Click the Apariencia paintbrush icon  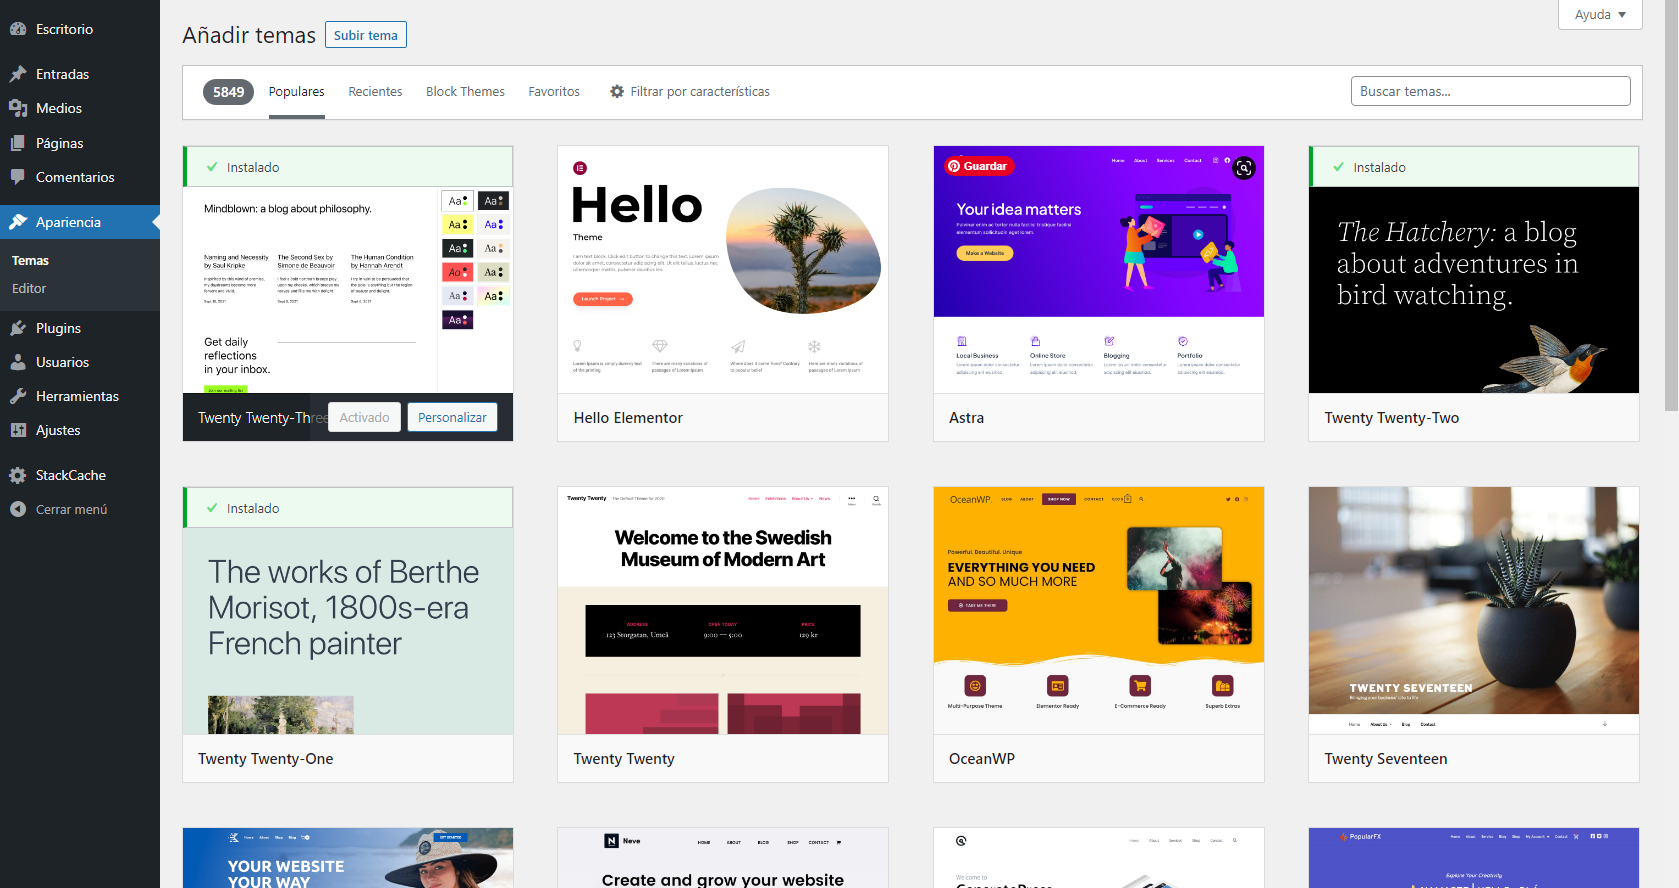click(x=18, y=222)
